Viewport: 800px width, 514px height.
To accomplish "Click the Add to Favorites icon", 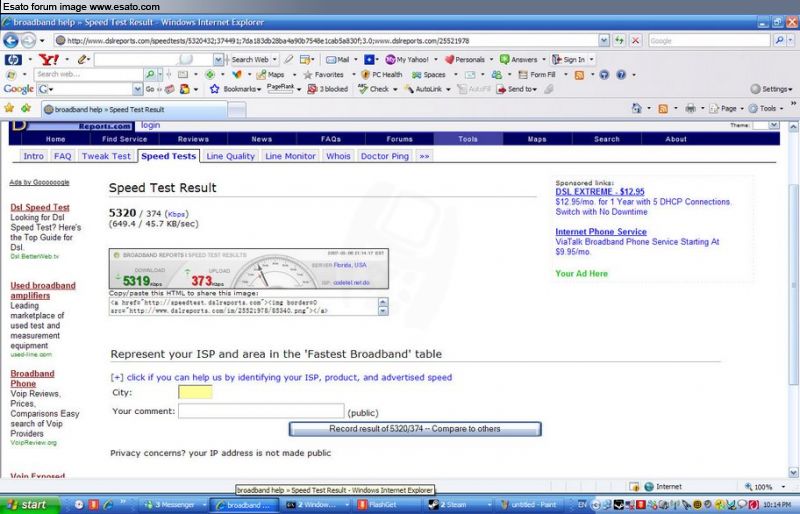I will click(26, 108).
